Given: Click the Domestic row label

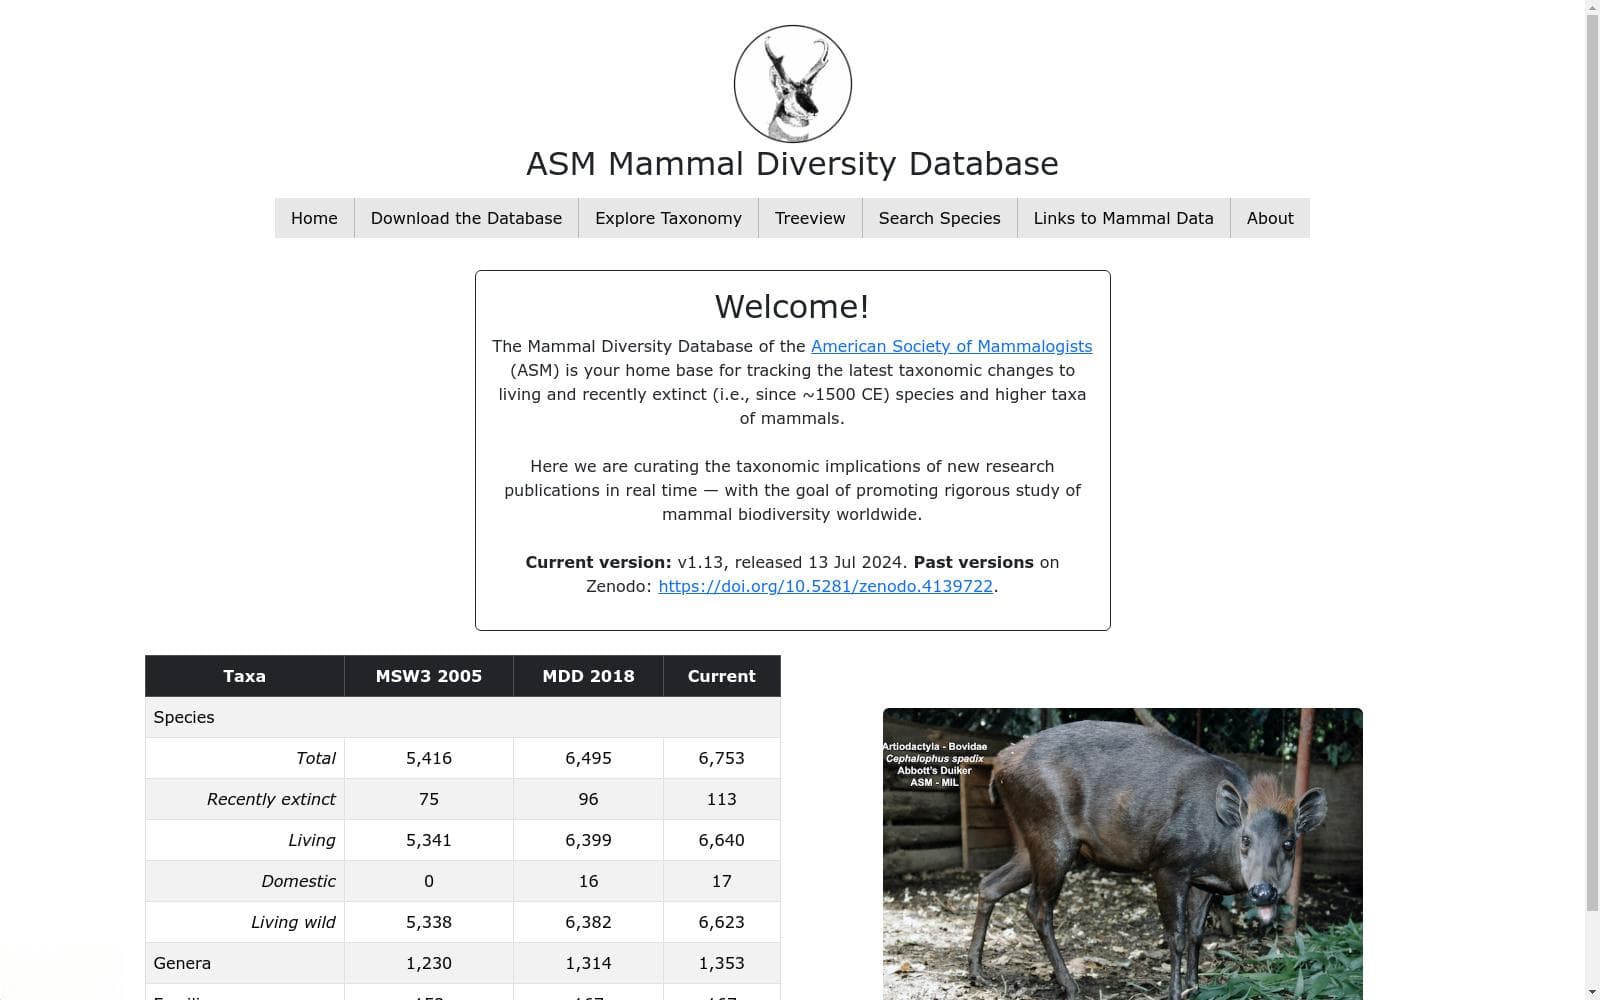Looking at the screenshot, I should pos(298,881).
